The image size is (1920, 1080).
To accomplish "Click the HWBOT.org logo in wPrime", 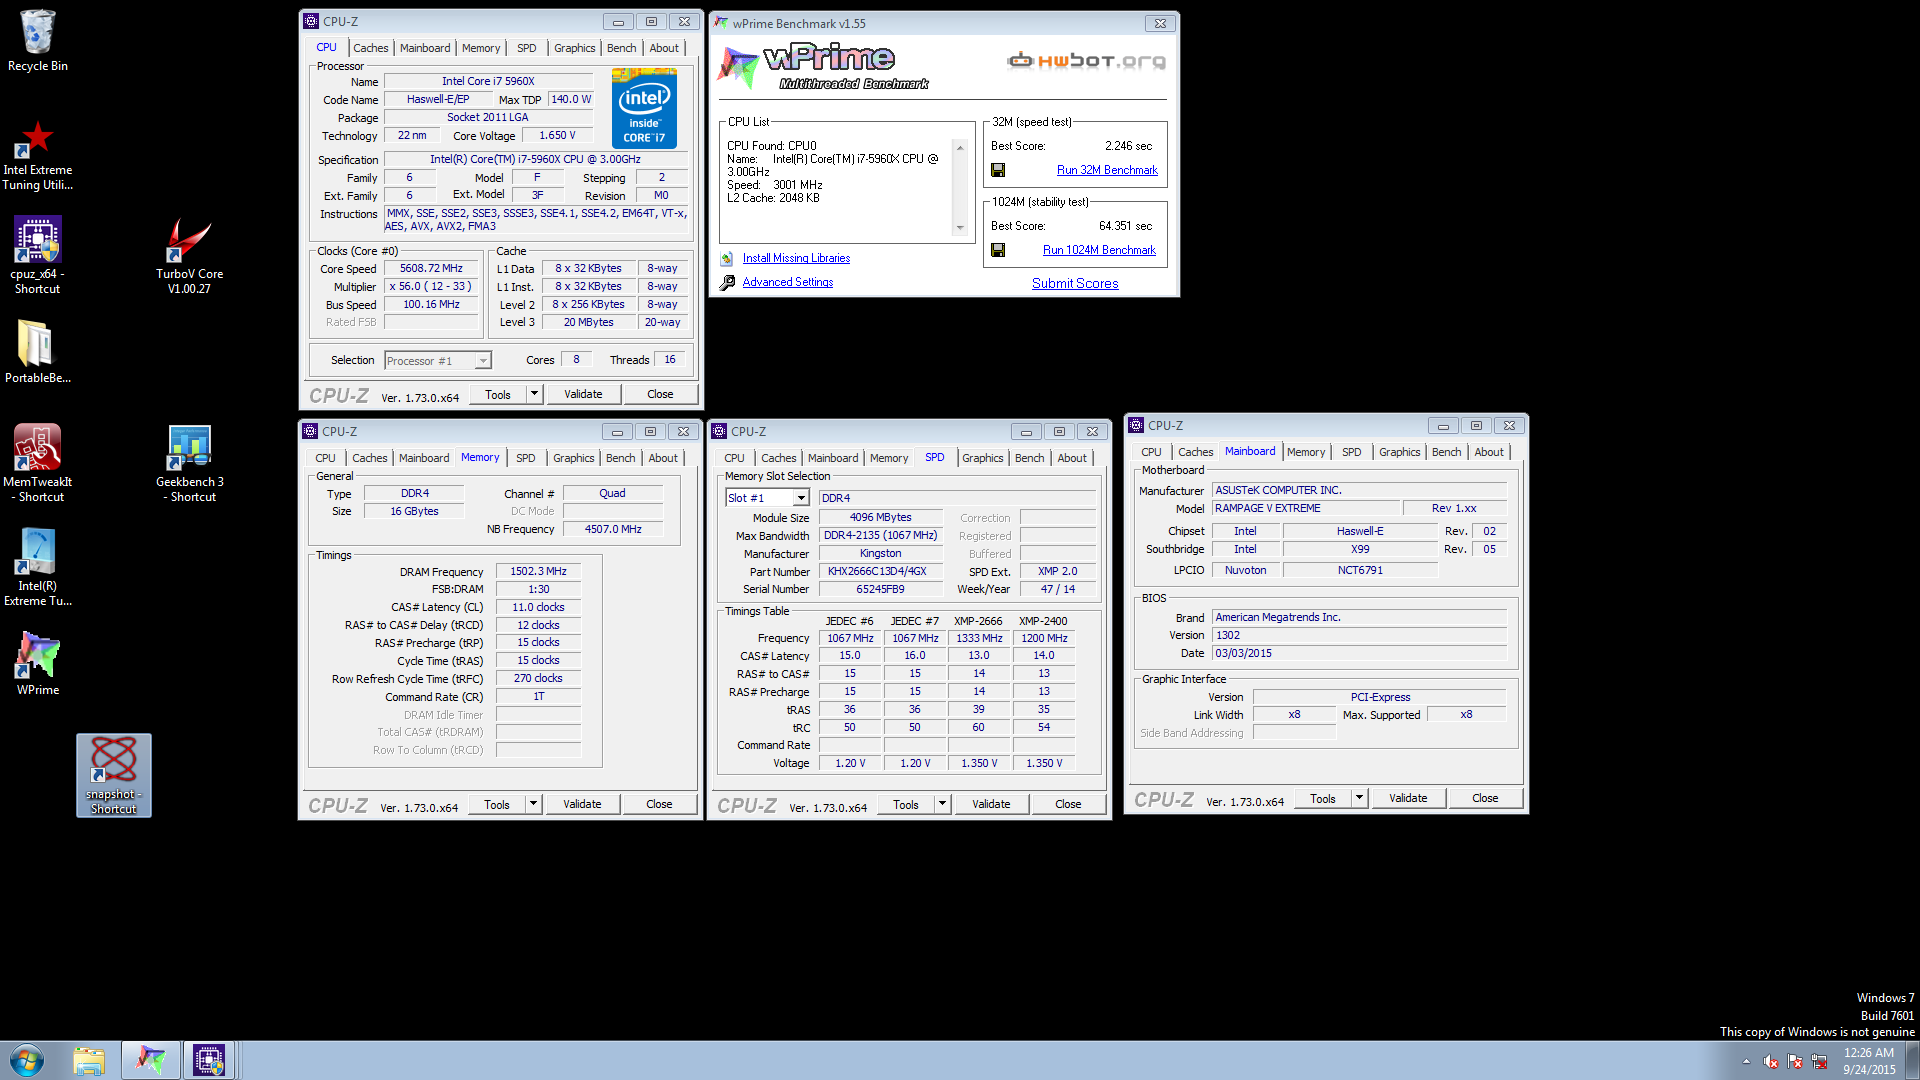I will 1086,61.
